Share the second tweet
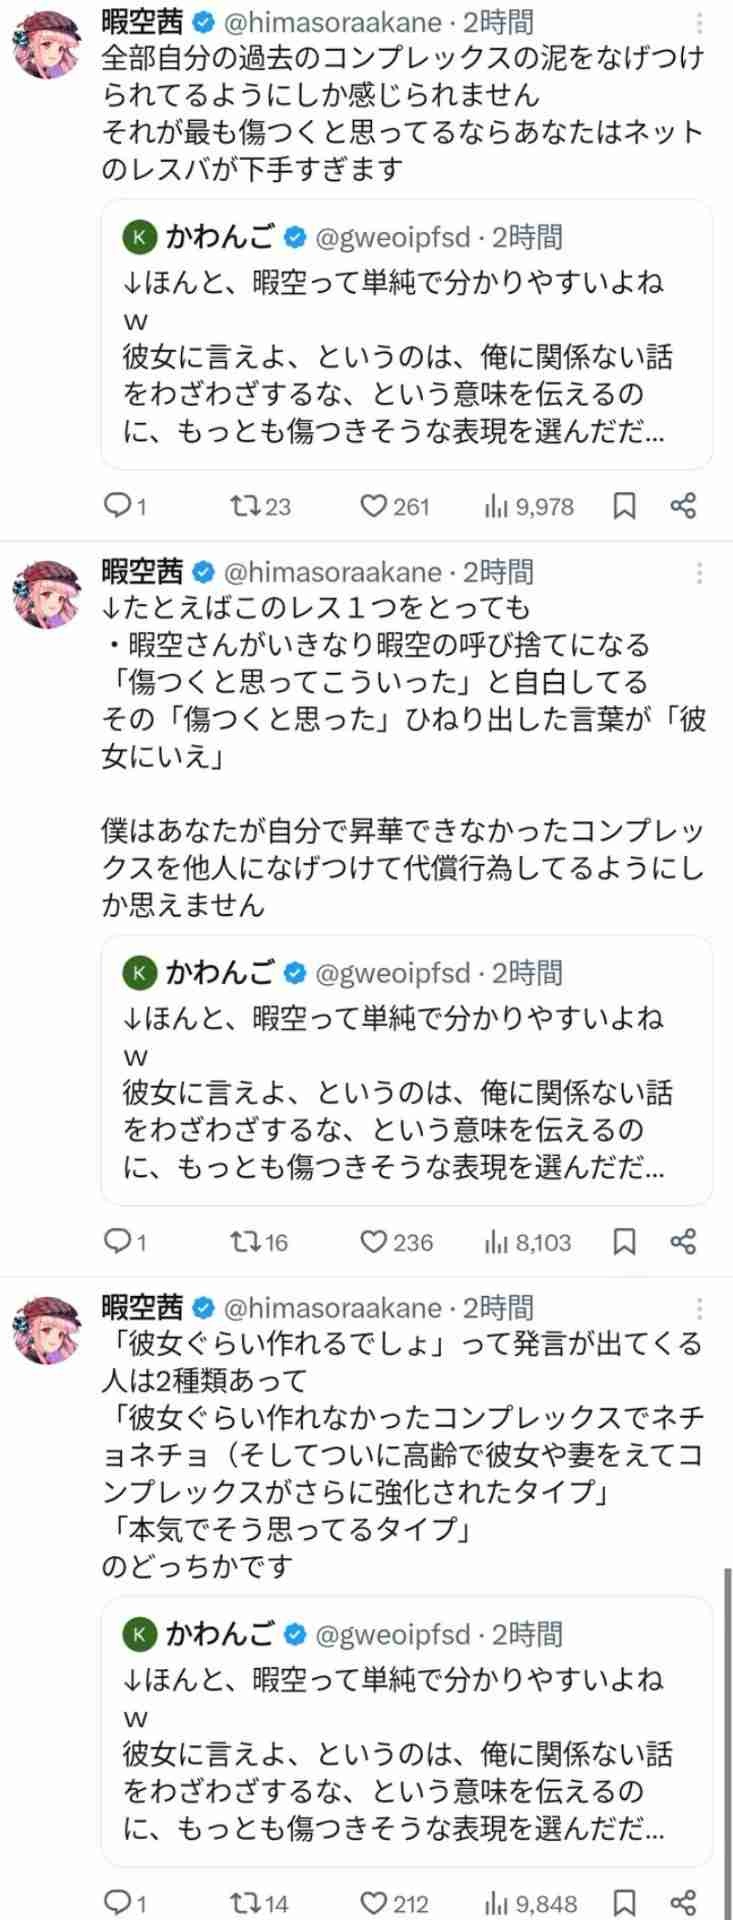The height and width of the screenshot is (1920, 733). tap(683, 1242)
